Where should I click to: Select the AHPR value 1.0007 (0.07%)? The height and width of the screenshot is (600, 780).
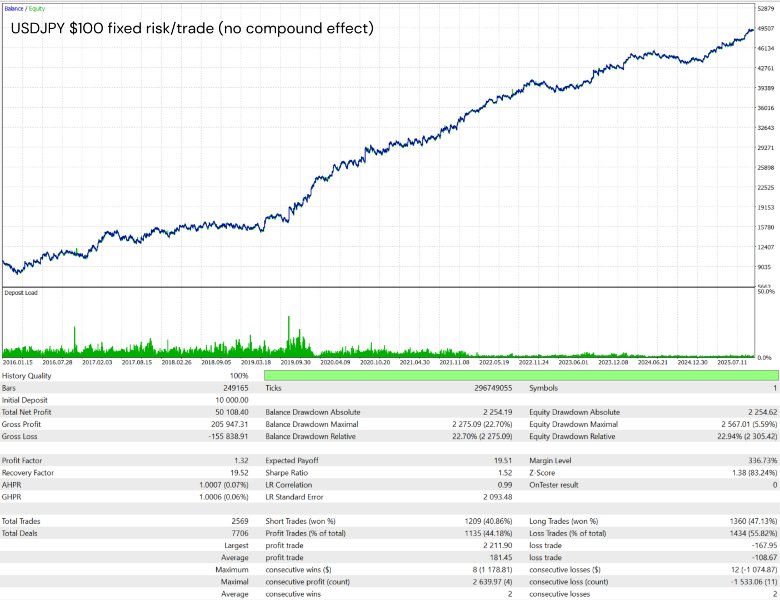point(224,485)
